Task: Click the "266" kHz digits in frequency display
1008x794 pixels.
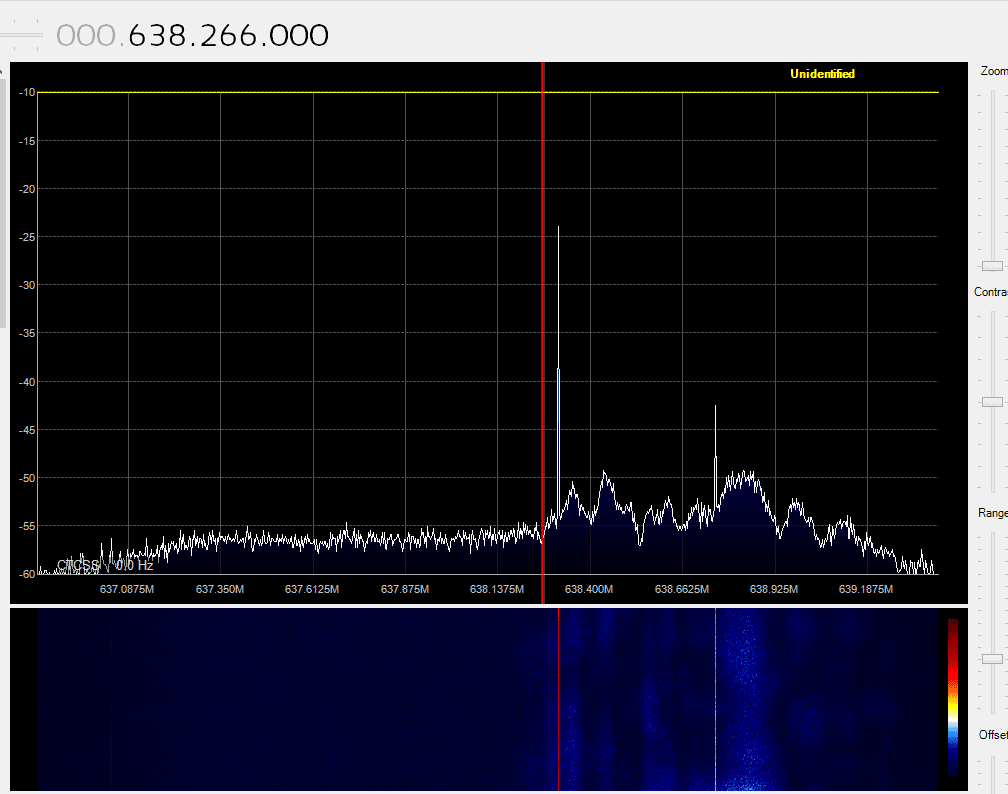Action: (228, 36)
